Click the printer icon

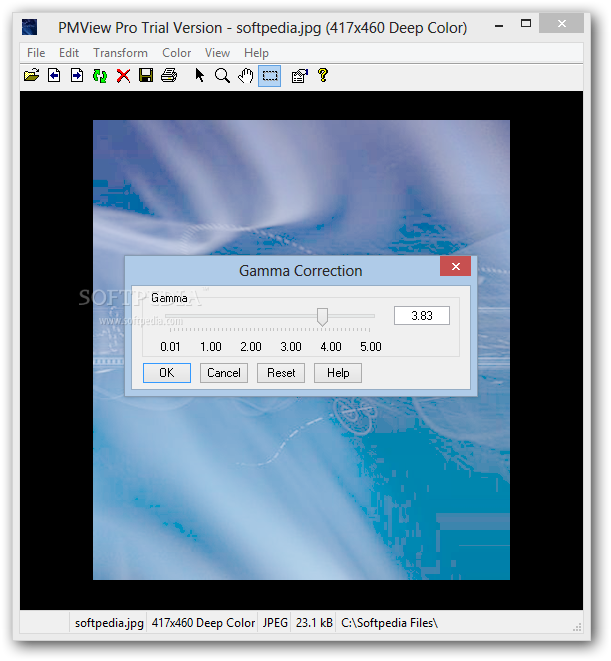click(169, 76)
